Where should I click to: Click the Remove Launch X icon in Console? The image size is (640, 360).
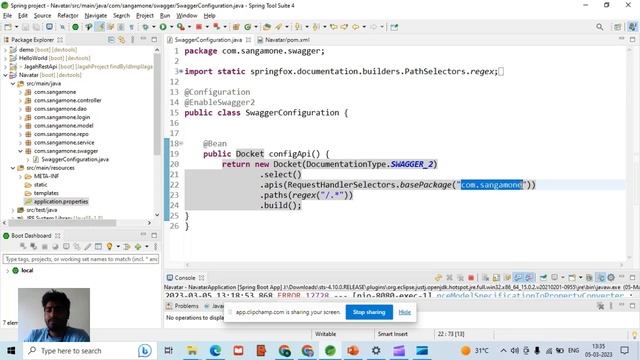pyautogui.click(x=449, y=278)
